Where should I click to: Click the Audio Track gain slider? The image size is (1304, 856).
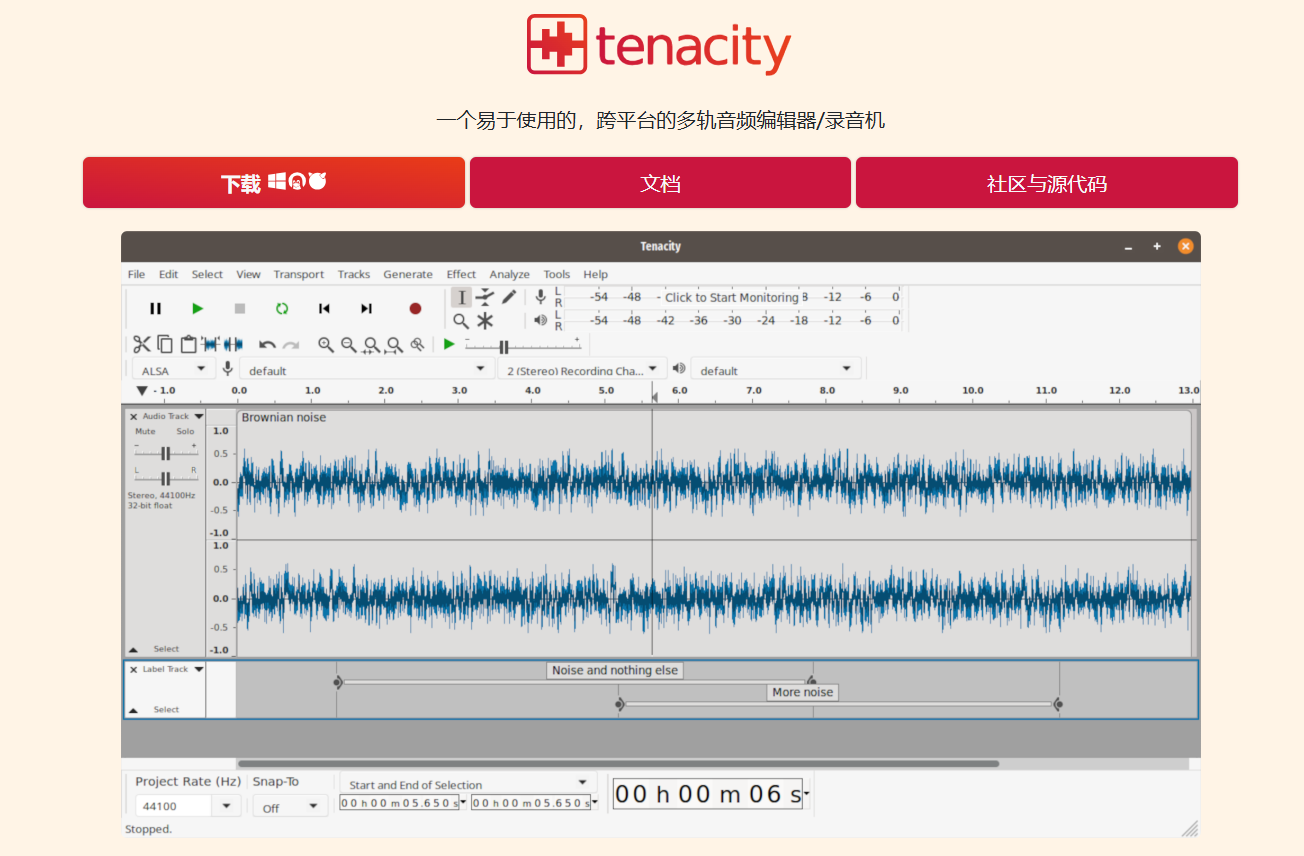coord(165,453)
